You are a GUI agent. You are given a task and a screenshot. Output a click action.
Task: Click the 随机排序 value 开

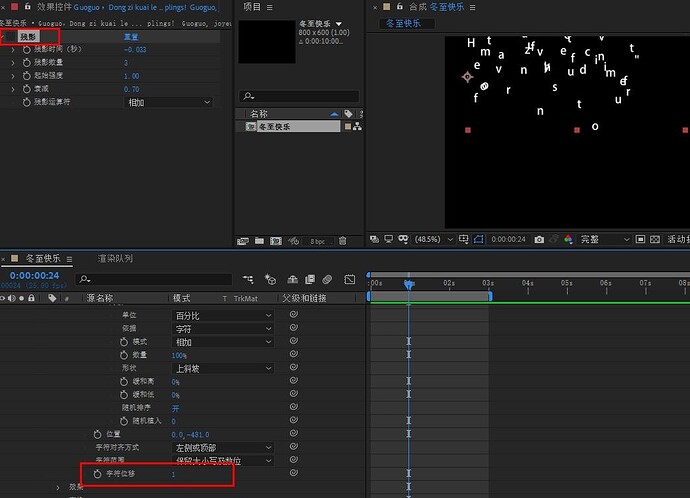click(175, 408)
